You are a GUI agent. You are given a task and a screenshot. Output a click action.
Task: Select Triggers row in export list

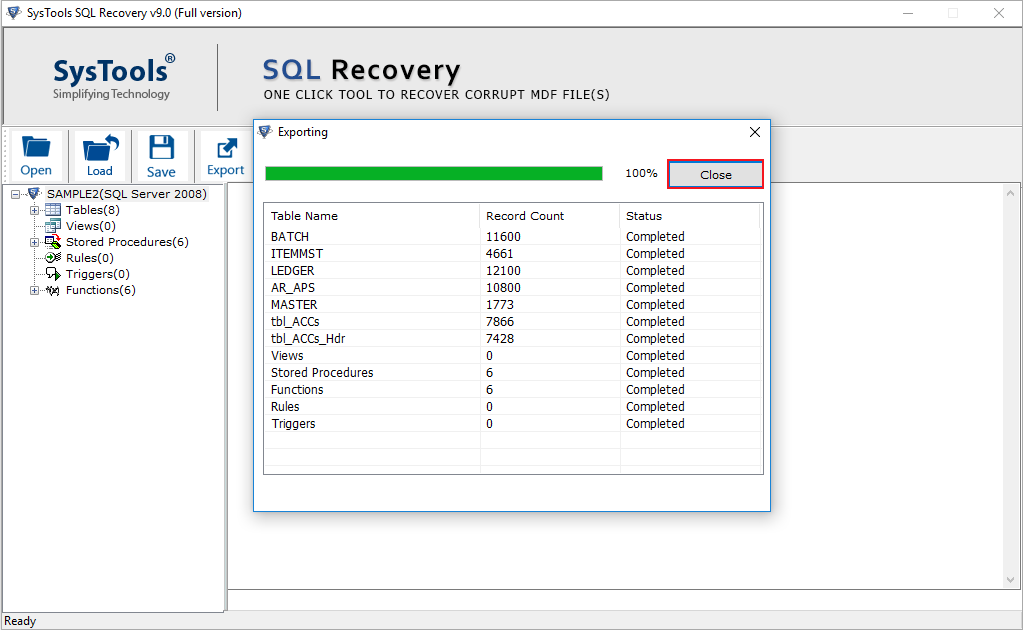[x=513, y=423]
